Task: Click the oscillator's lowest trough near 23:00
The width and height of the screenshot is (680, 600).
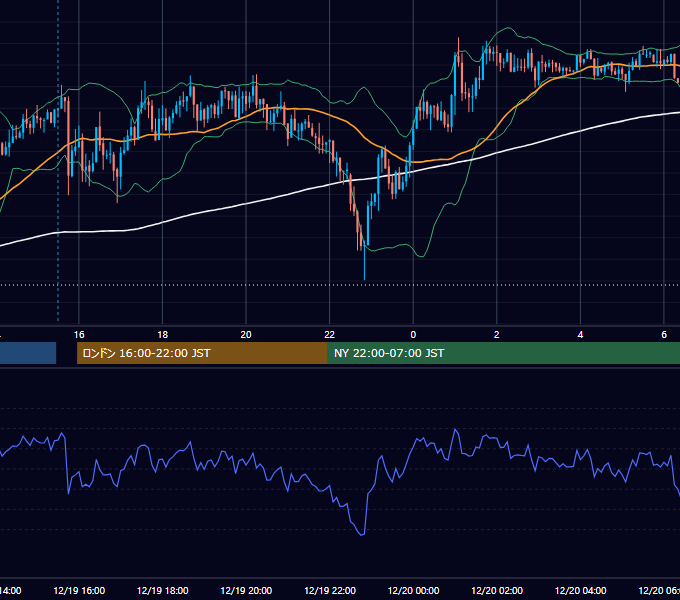Action: point(362,535)
